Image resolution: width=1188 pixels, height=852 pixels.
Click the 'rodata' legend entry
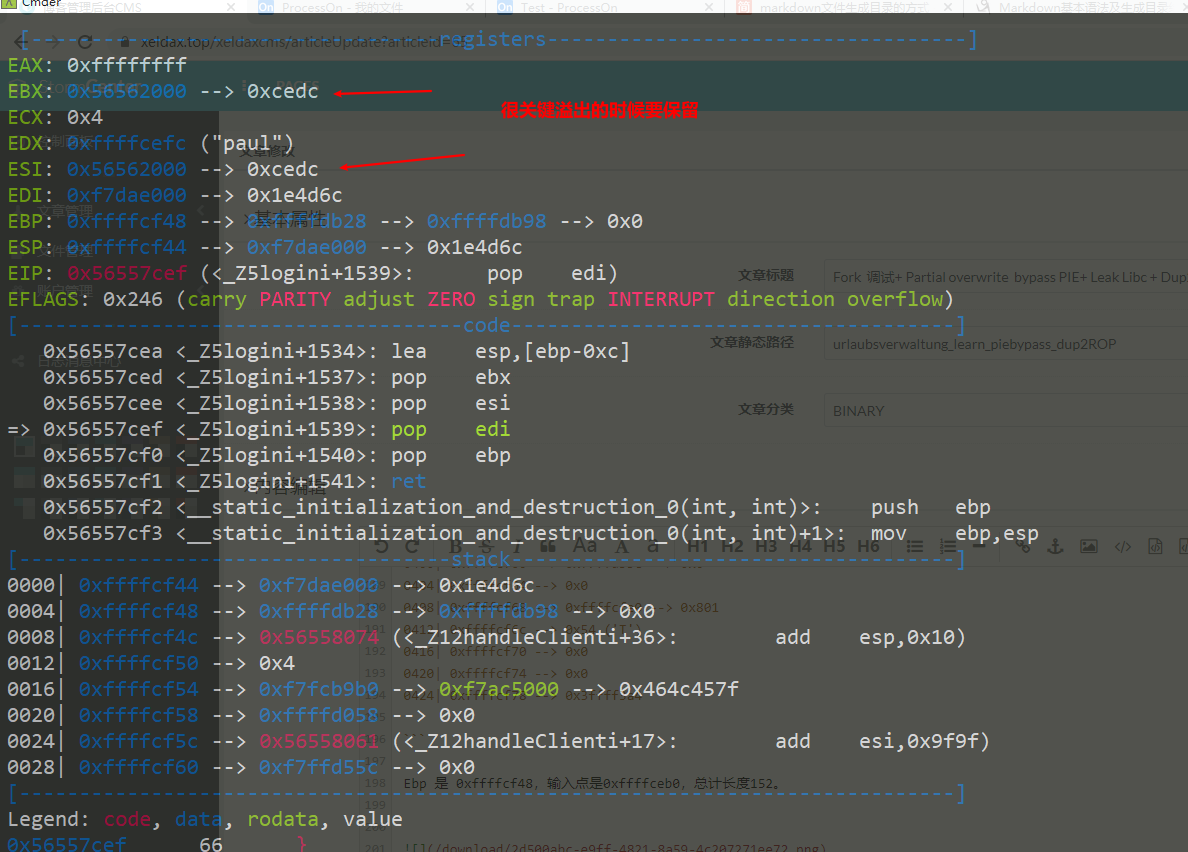pos(283,819)
